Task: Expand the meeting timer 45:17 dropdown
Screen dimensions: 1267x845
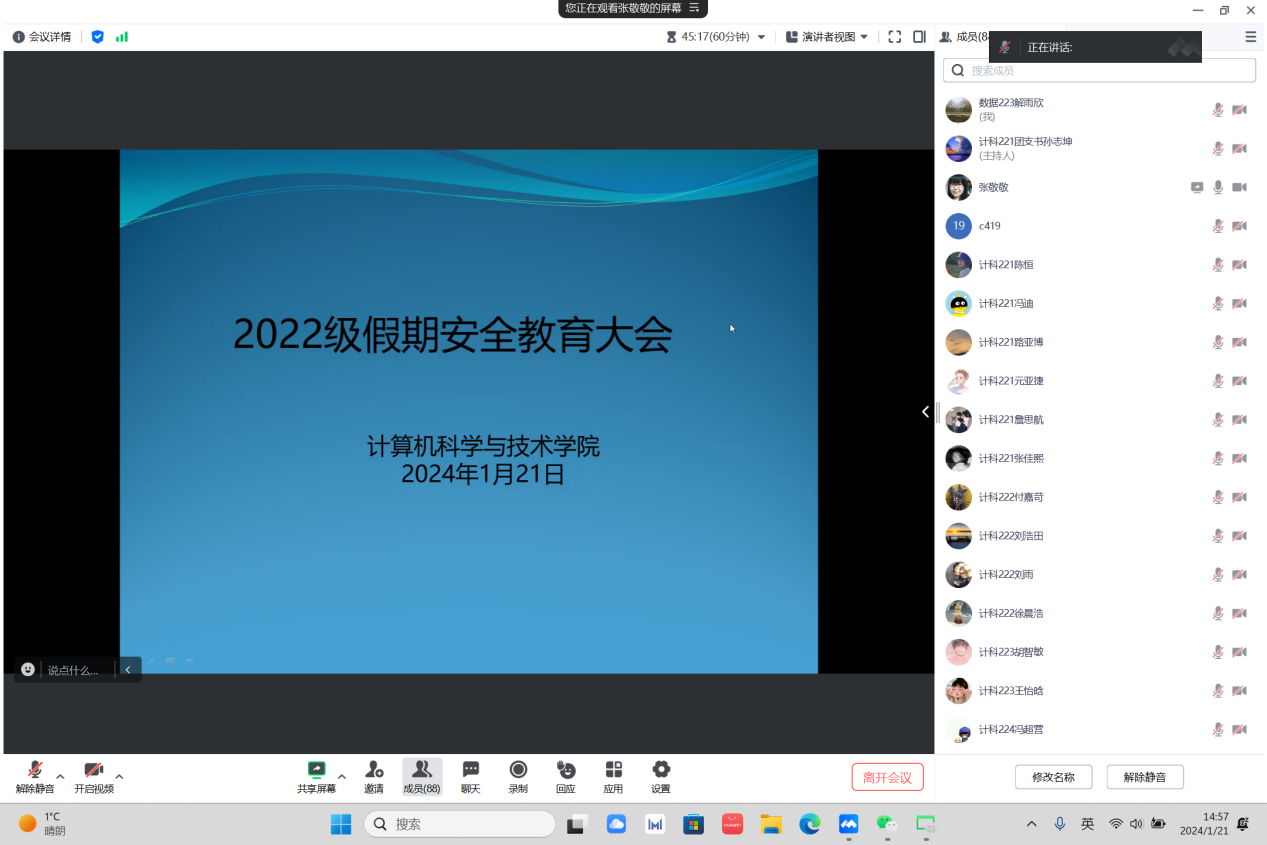Action: point(761,37)
